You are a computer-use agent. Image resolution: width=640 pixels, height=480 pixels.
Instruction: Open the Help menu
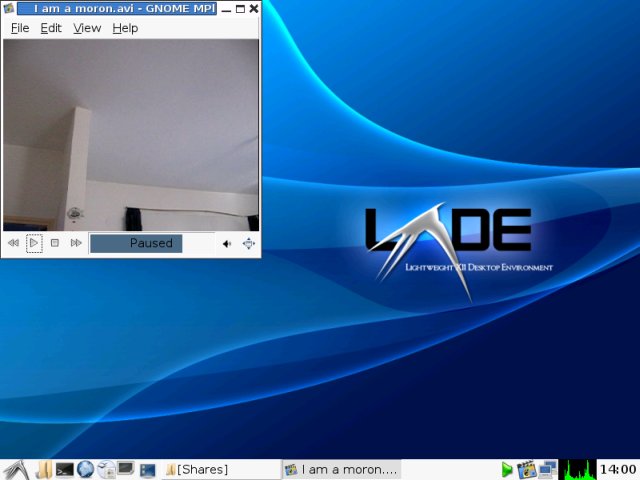click(125, 28)
